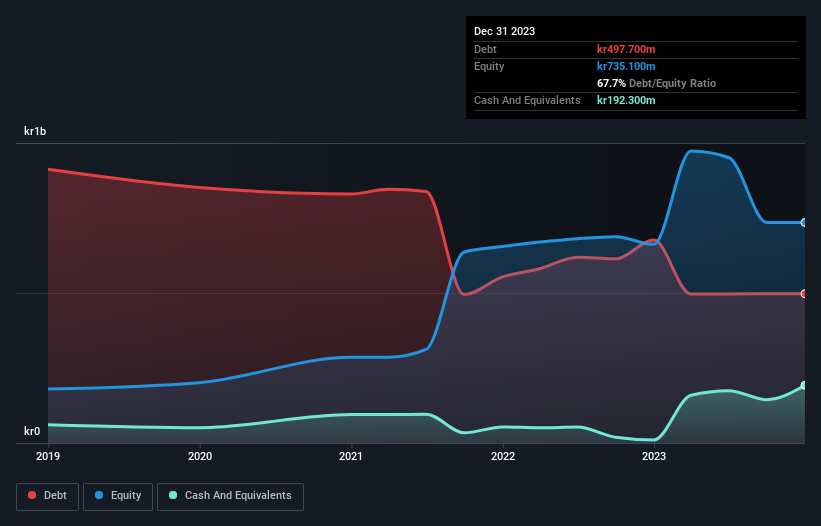Viewport: 821px width, 526px height.
Task: Click the kr735.100m equity value
Action: coord(626,66)
